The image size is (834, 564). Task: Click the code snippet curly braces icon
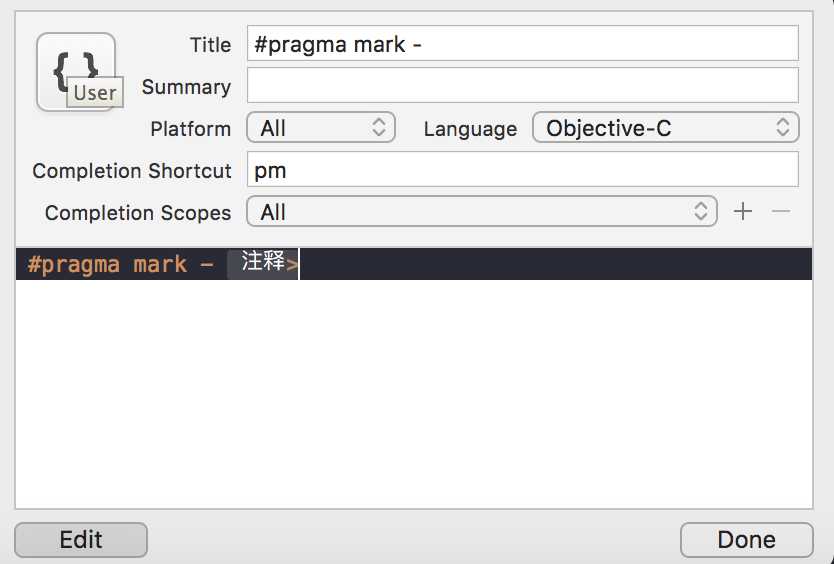pyautogui.click(x=75, y=63)
